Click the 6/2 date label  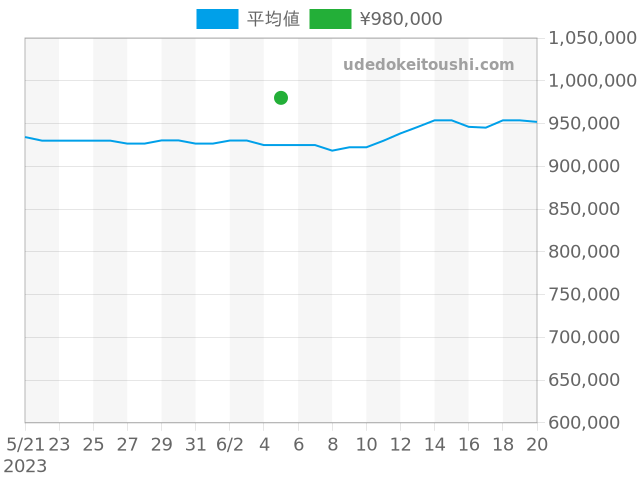[230, 444]
